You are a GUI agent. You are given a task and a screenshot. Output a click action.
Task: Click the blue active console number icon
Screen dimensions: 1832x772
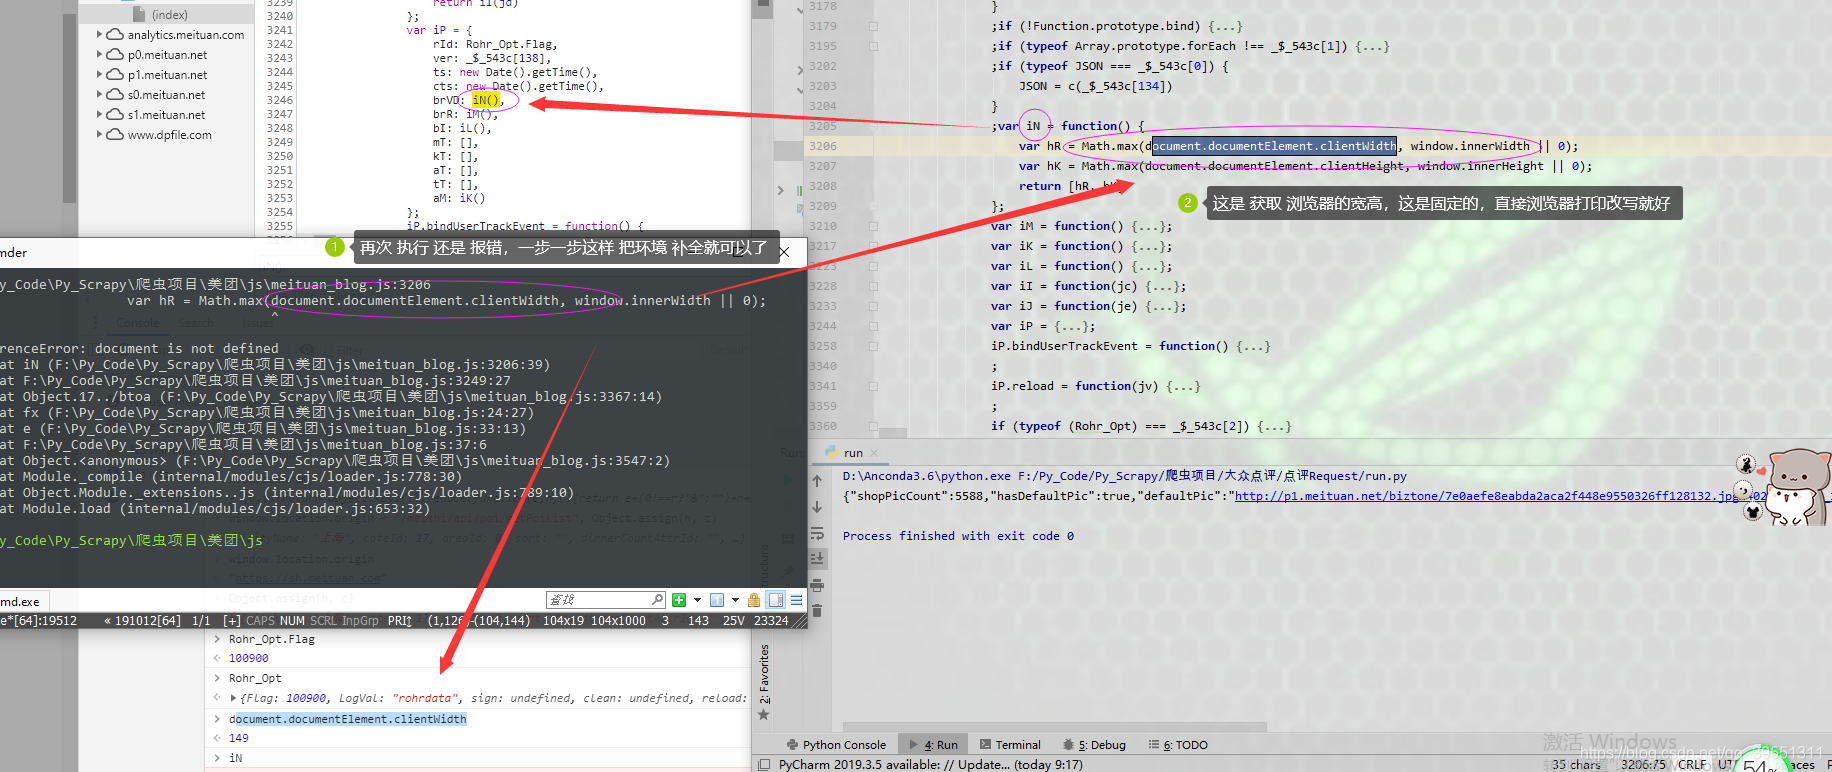coord(717,600)
